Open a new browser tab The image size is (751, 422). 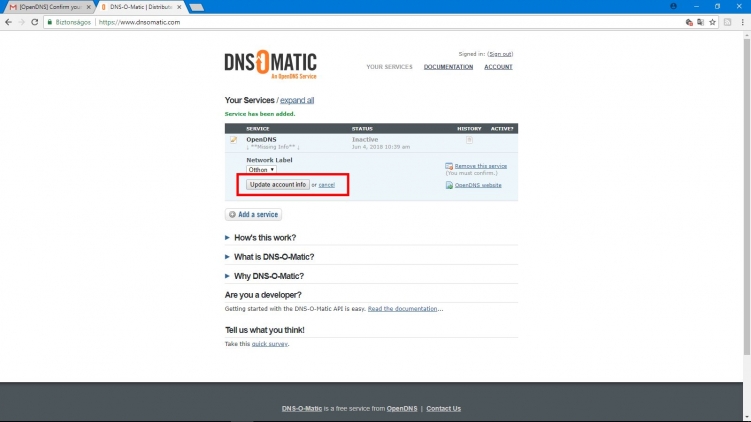(x=196, y=7)
